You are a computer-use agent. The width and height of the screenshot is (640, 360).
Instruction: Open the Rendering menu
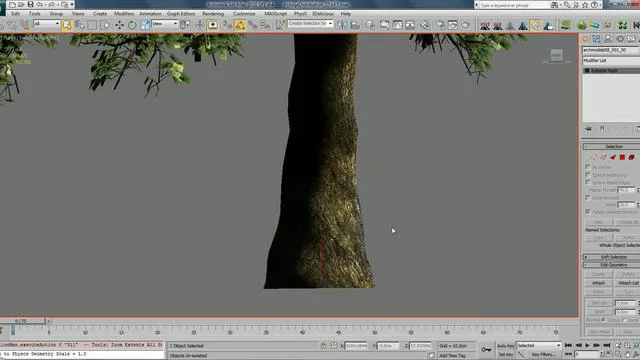click(213, 13)
